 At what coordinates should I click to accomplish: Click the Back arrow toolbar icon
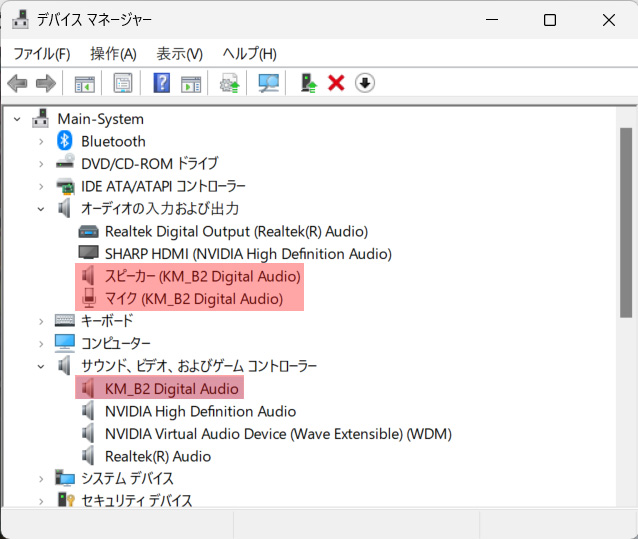tap(17, 83)
